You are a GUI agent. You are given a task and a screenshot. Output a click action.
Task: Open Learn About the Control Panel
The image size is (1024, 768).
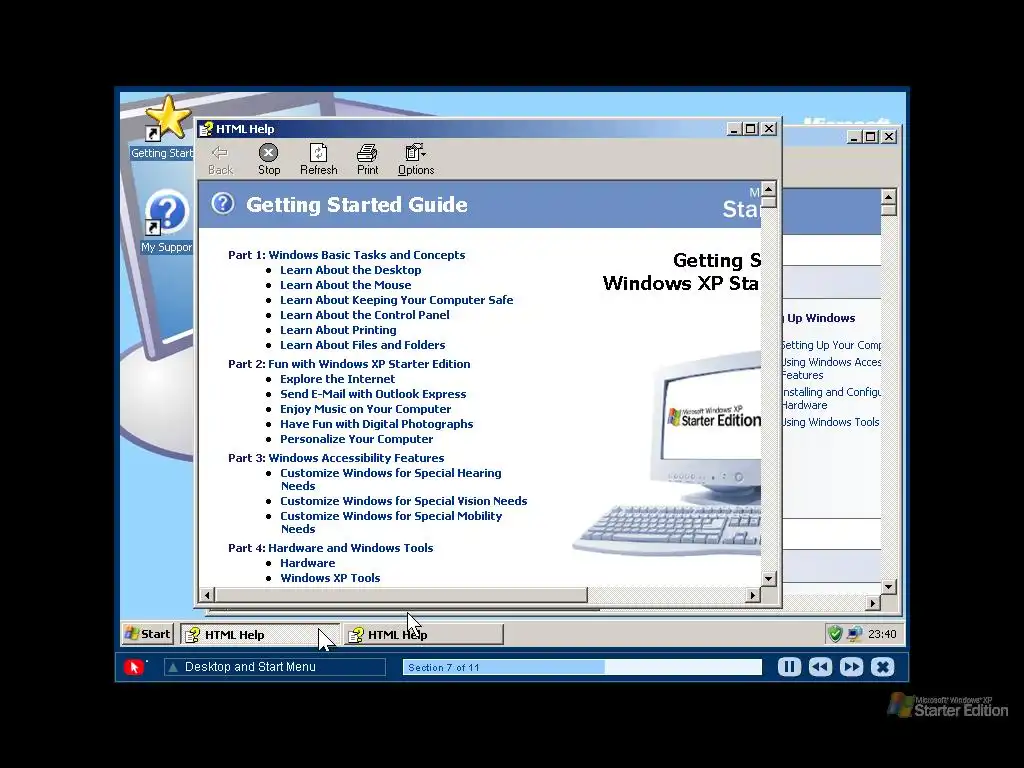(364, 315)
